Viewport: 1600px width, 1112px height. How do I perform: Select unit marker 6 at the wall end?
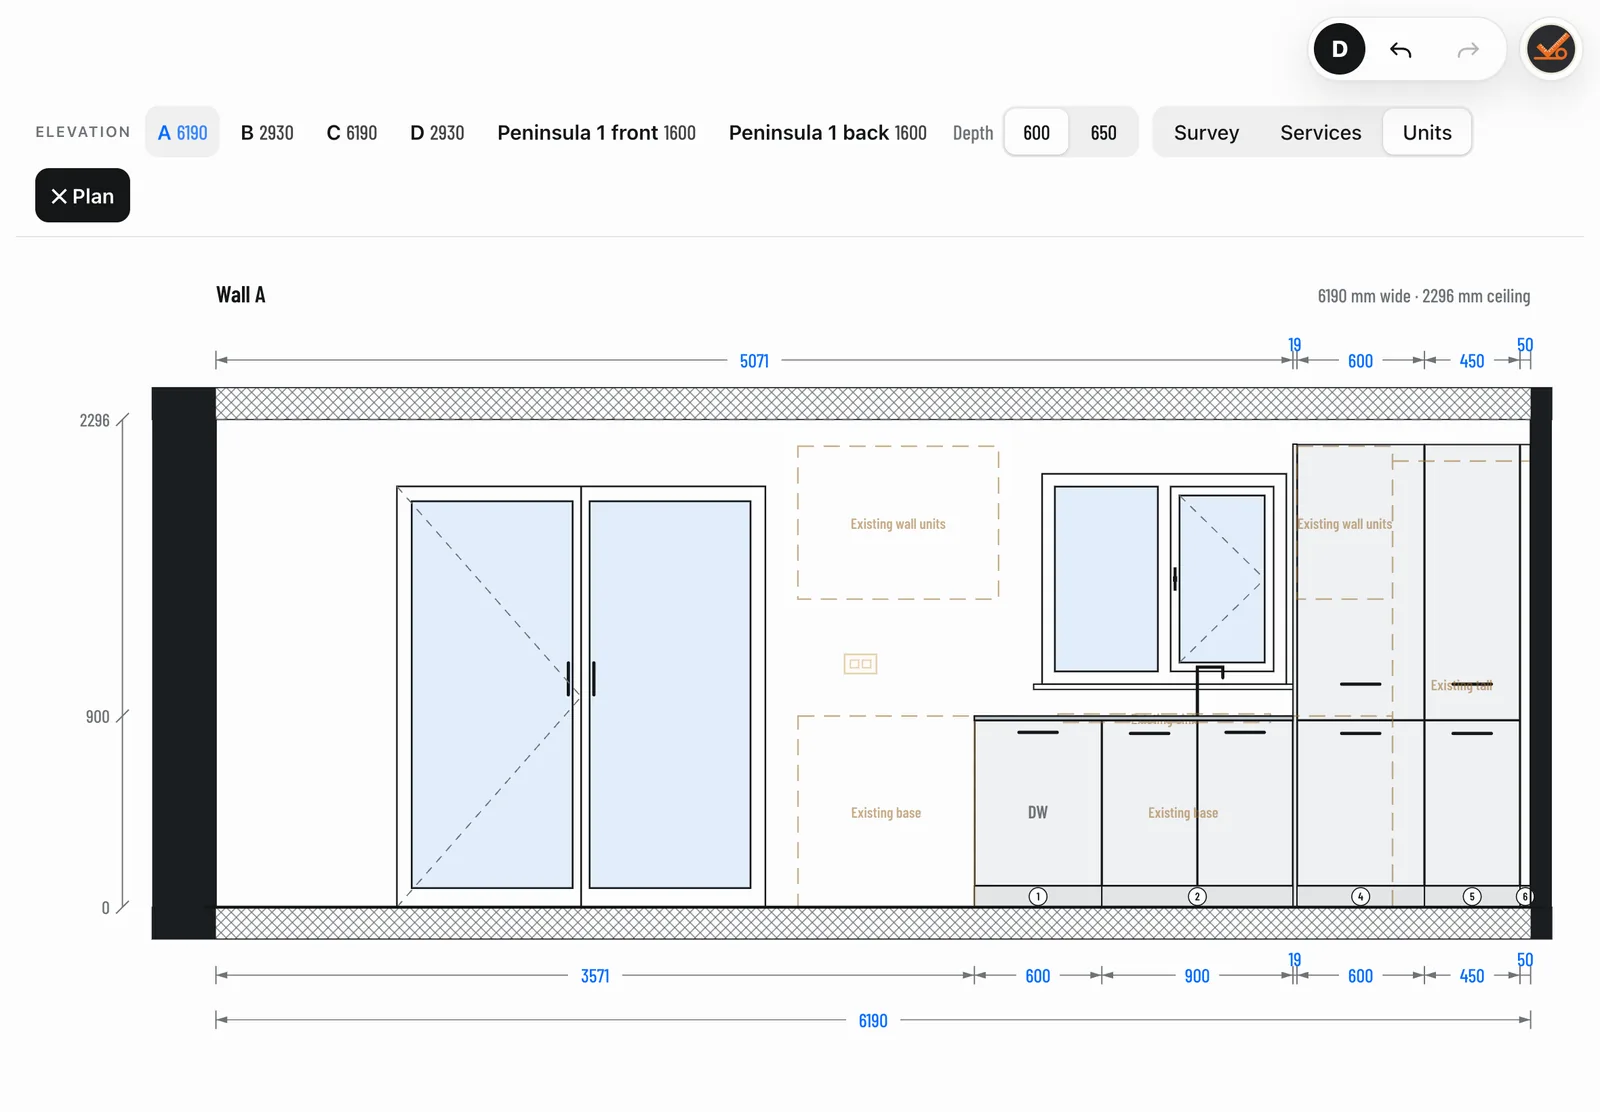coord(1525,896)
